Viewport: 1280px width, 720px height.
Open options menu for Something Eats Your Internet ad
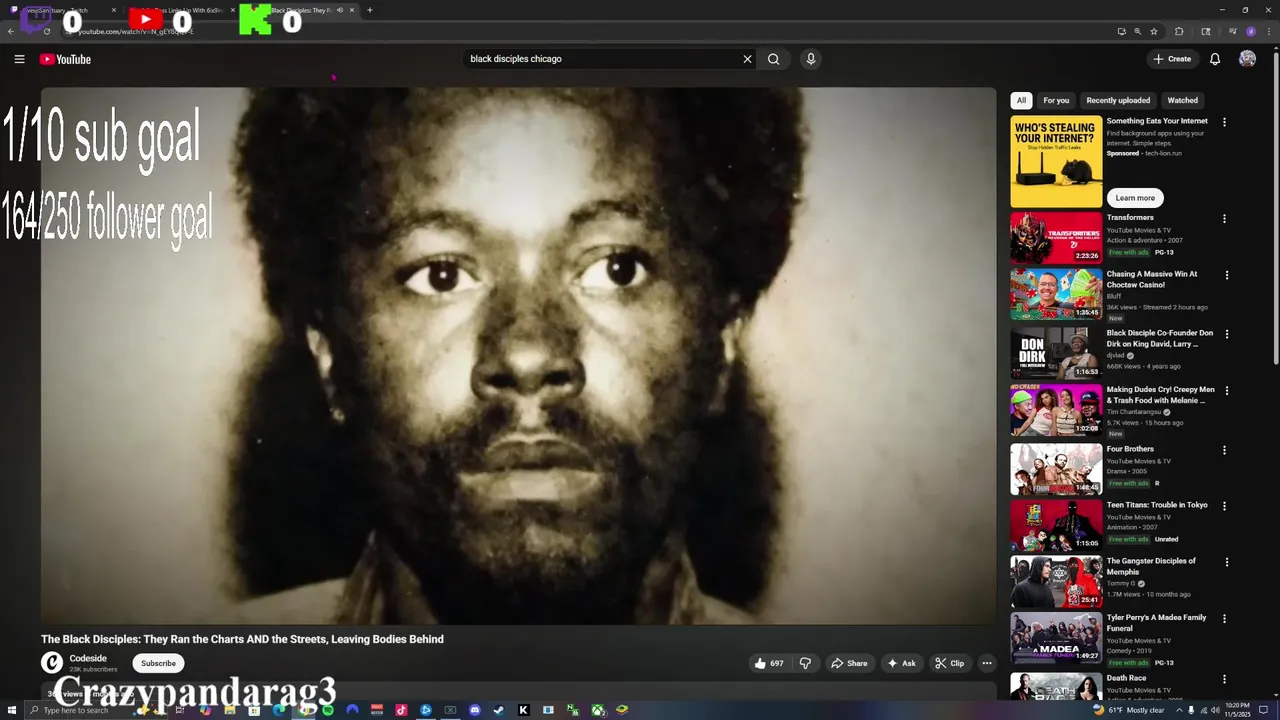coord(1224,122)
